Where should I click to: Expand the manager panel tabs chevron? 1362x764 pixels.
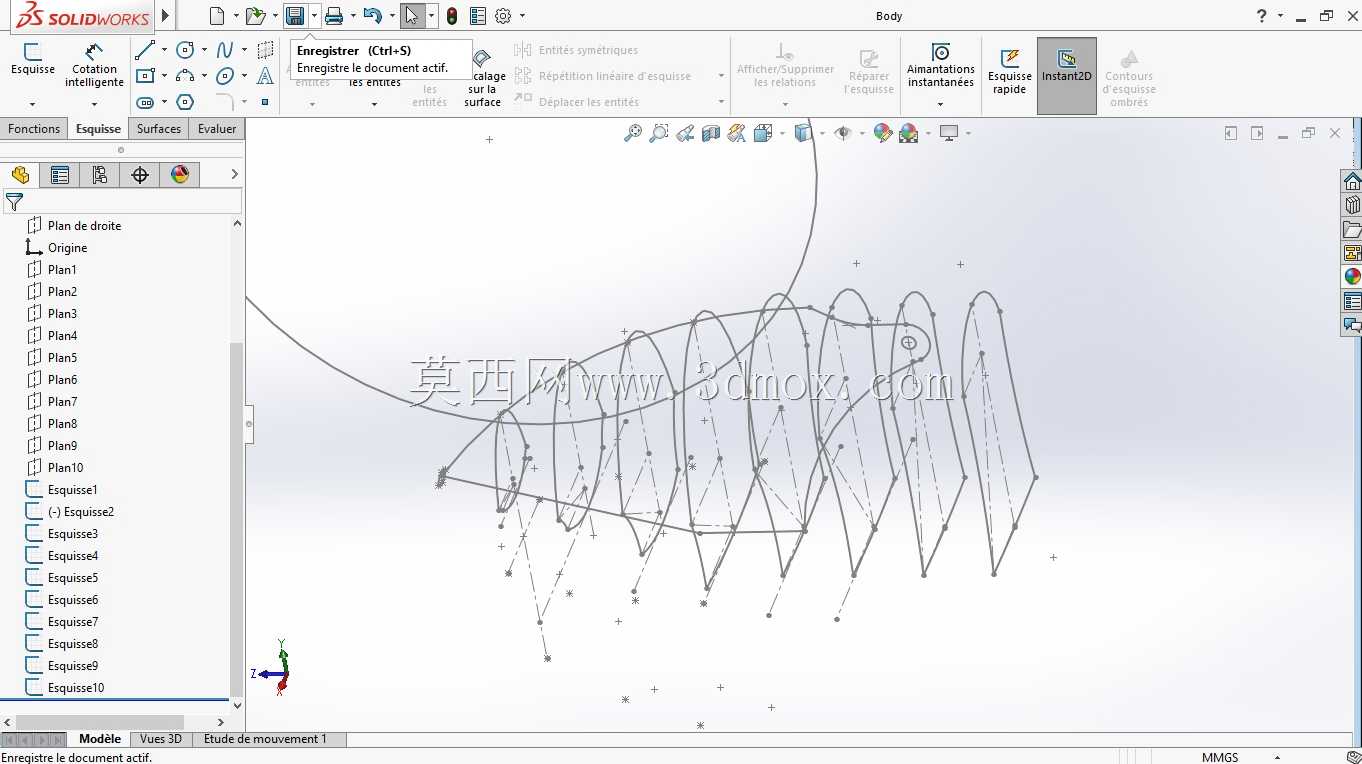click(235, 175)
